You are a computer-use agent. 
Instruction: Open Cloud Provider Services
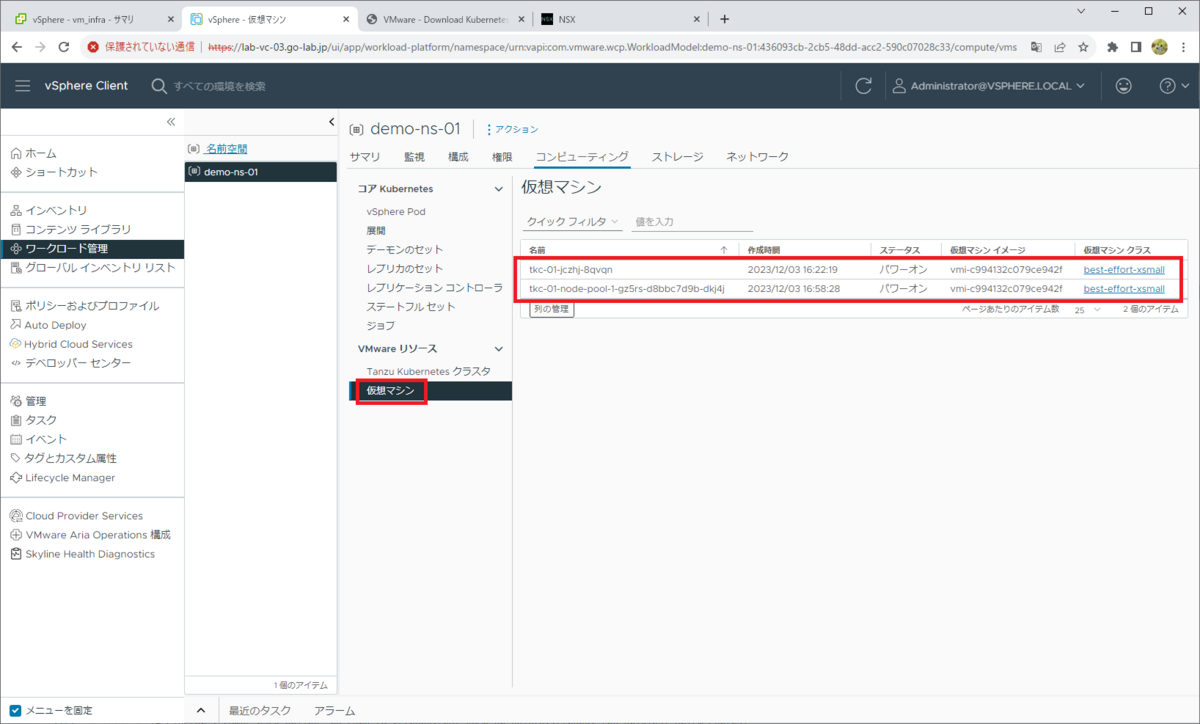(76, 516)
